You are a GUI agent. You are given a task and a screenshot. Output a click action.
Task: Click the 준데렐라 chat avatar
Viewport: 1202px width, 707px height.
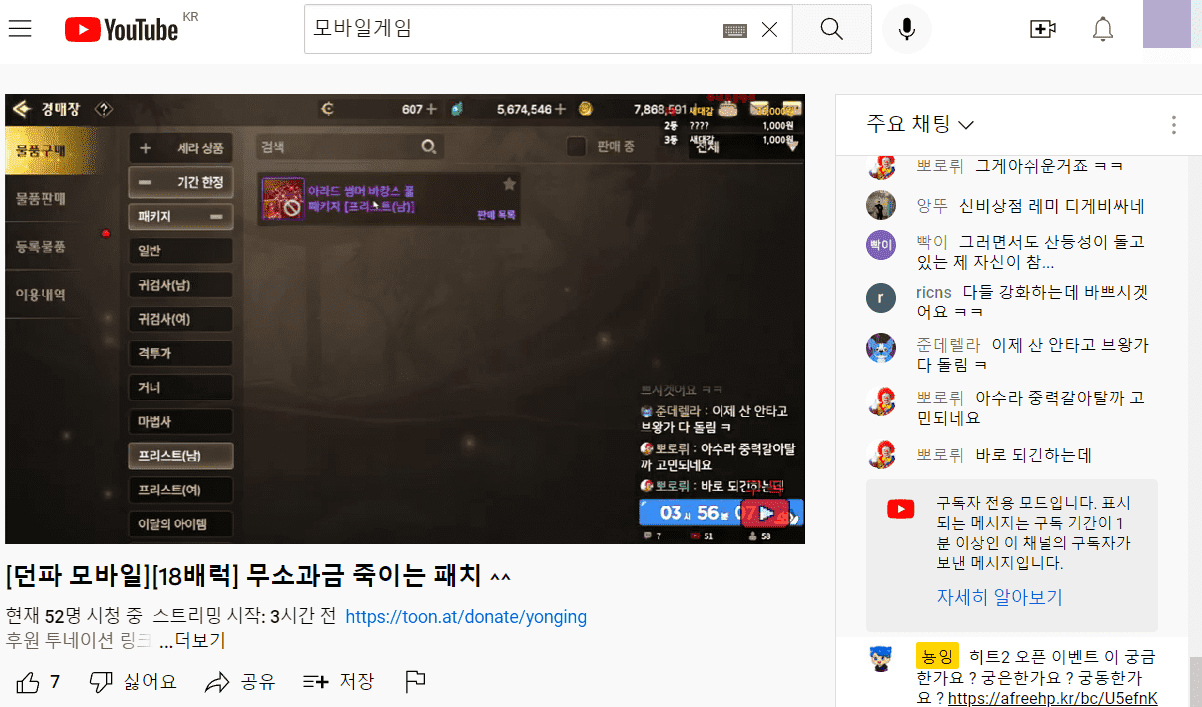[x=880, y=348]
